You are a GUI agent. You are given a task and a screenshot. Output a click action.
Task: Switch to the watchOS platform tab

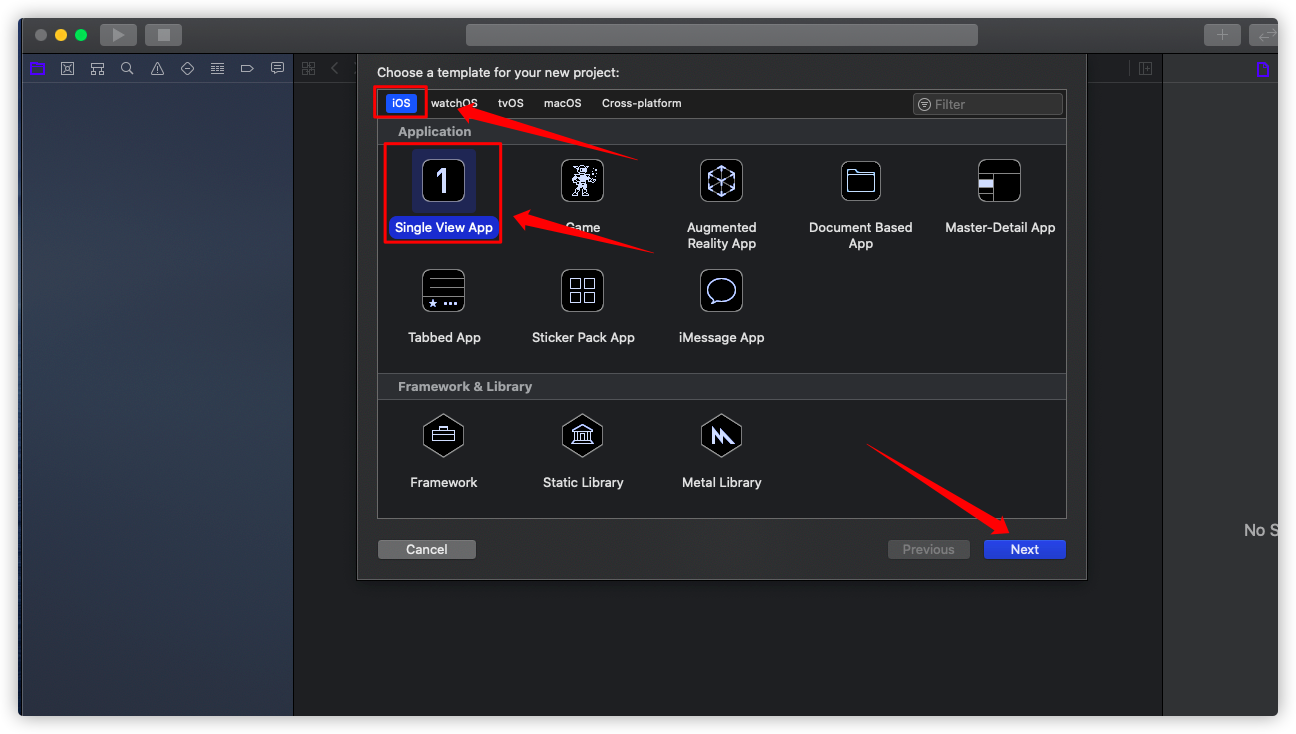[x=454, y=103]
